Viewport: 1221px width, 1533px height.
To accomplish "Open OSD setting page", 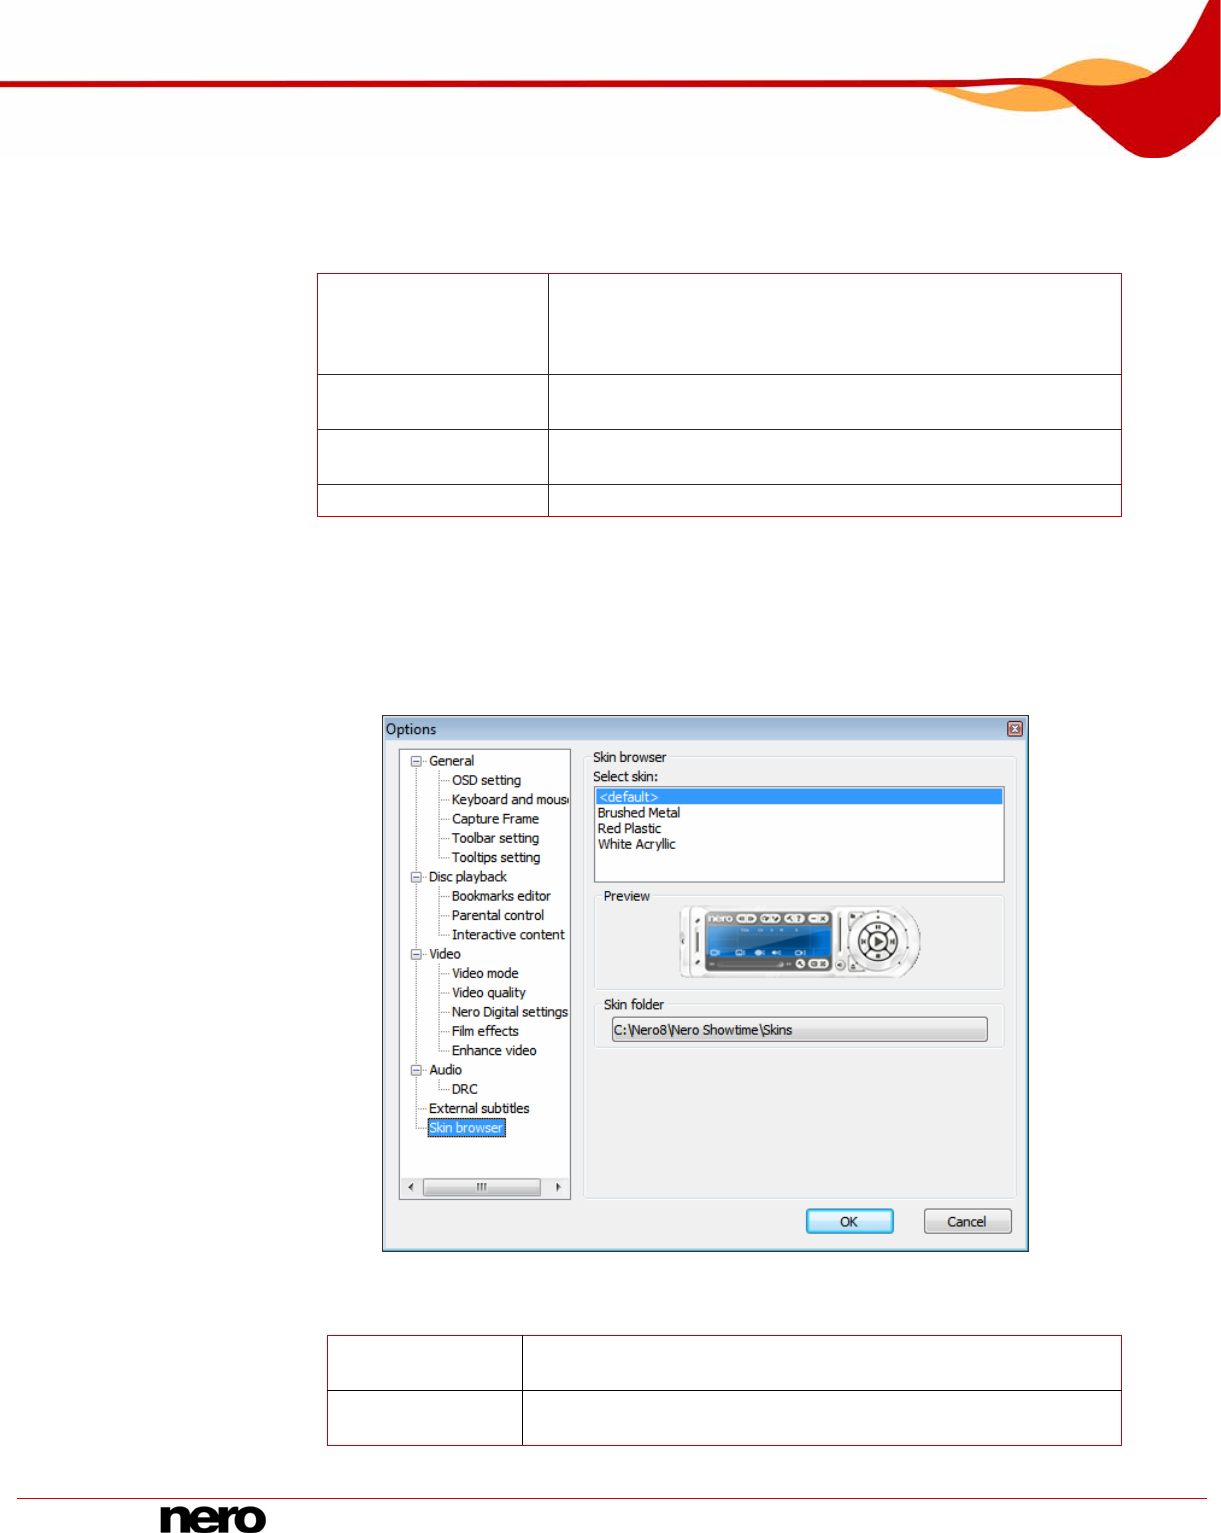I will [486, 780].
